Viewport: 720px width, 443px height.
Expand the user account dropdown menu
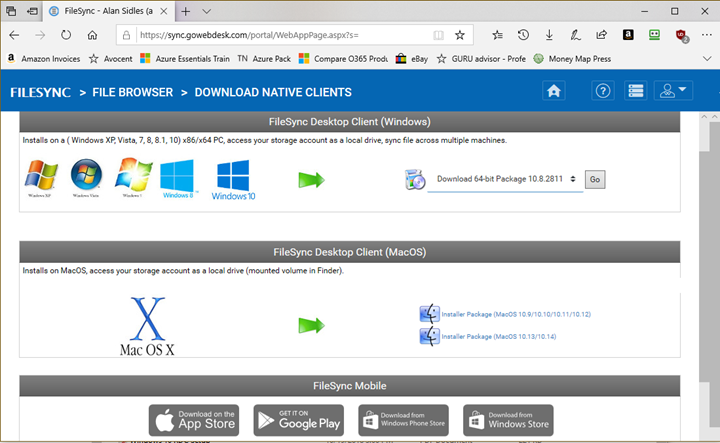pyautogui.click(x=673, y=91)
